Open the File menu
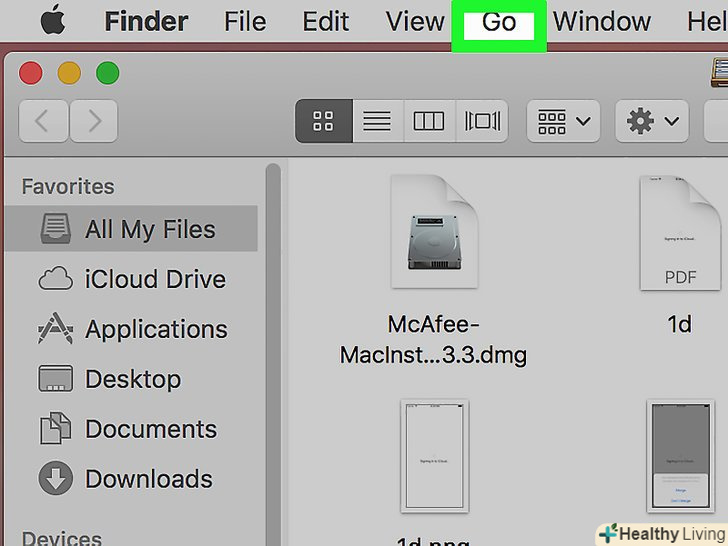728x546 pixels. coord(245,21)
